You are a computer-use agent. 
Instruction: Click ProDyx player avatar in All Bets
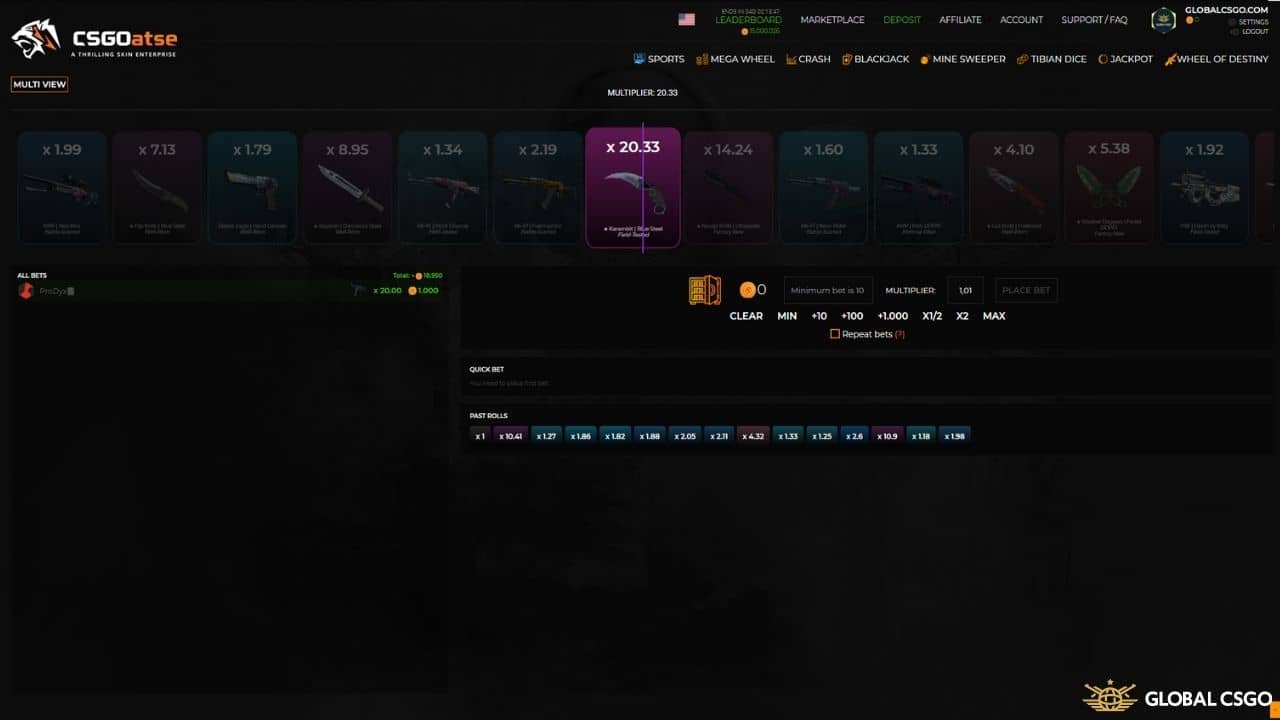pyautogui.click(x=26, y=290)
